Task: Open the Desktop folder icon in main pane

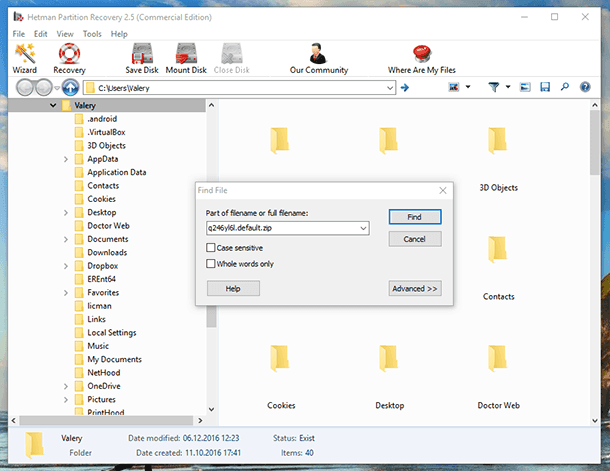Action: coord(389,358)
